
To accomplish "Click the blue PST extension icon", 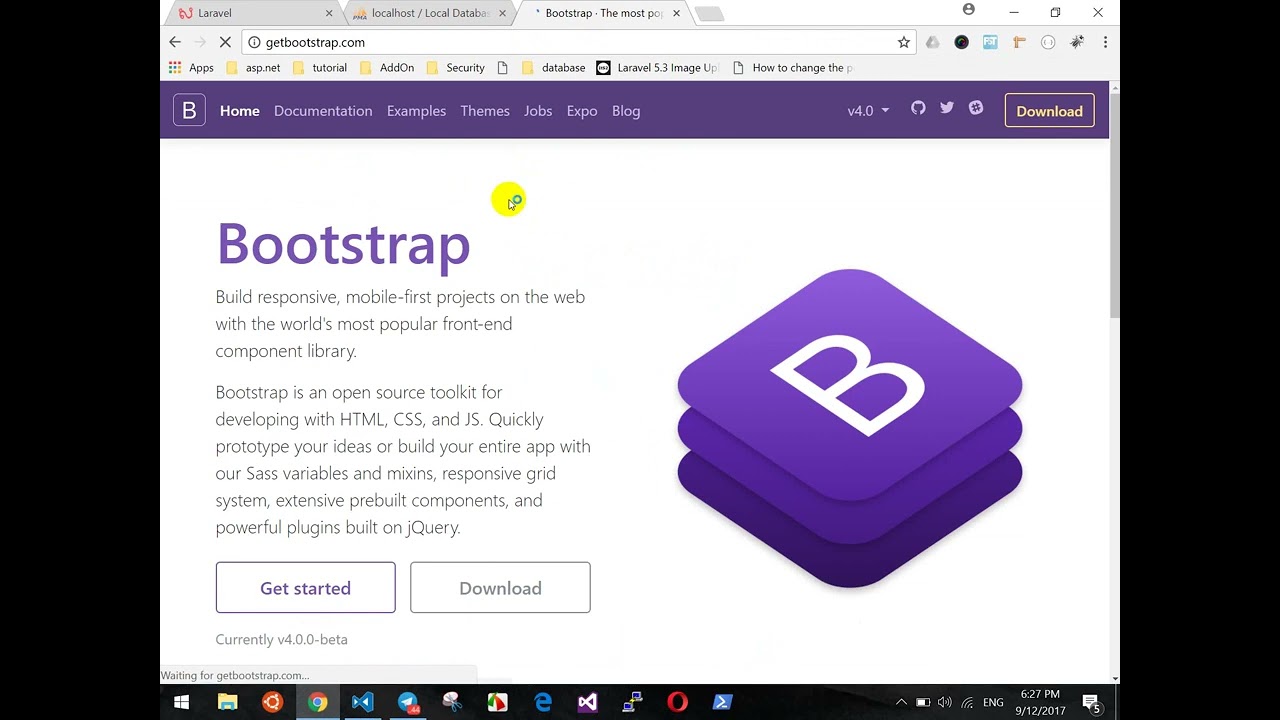I will click(990, 42).
